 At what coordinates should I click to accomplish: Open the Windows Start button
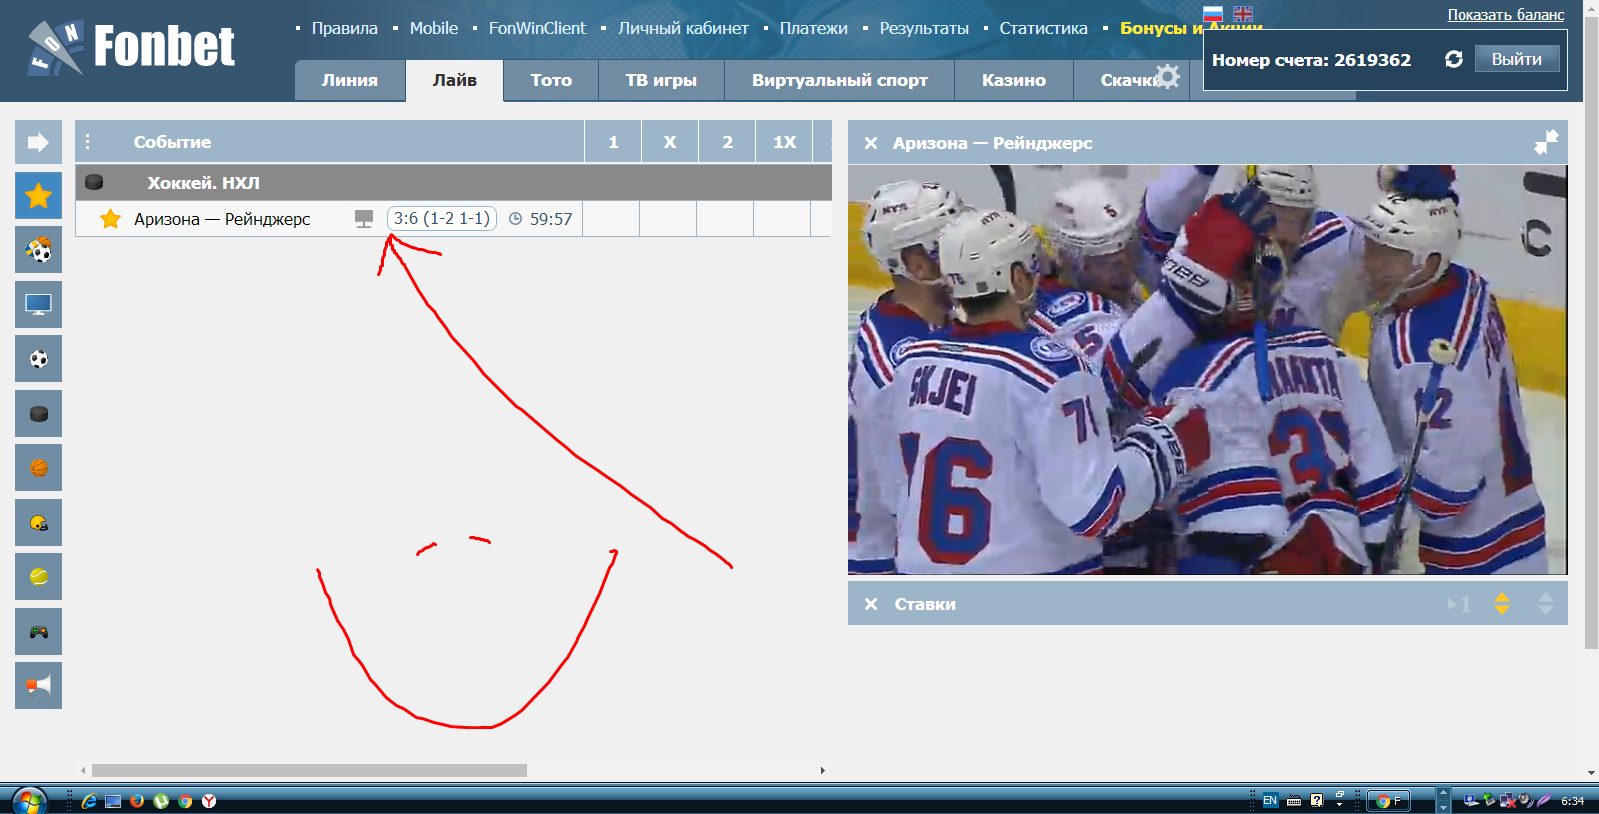[x=29, y=800]
